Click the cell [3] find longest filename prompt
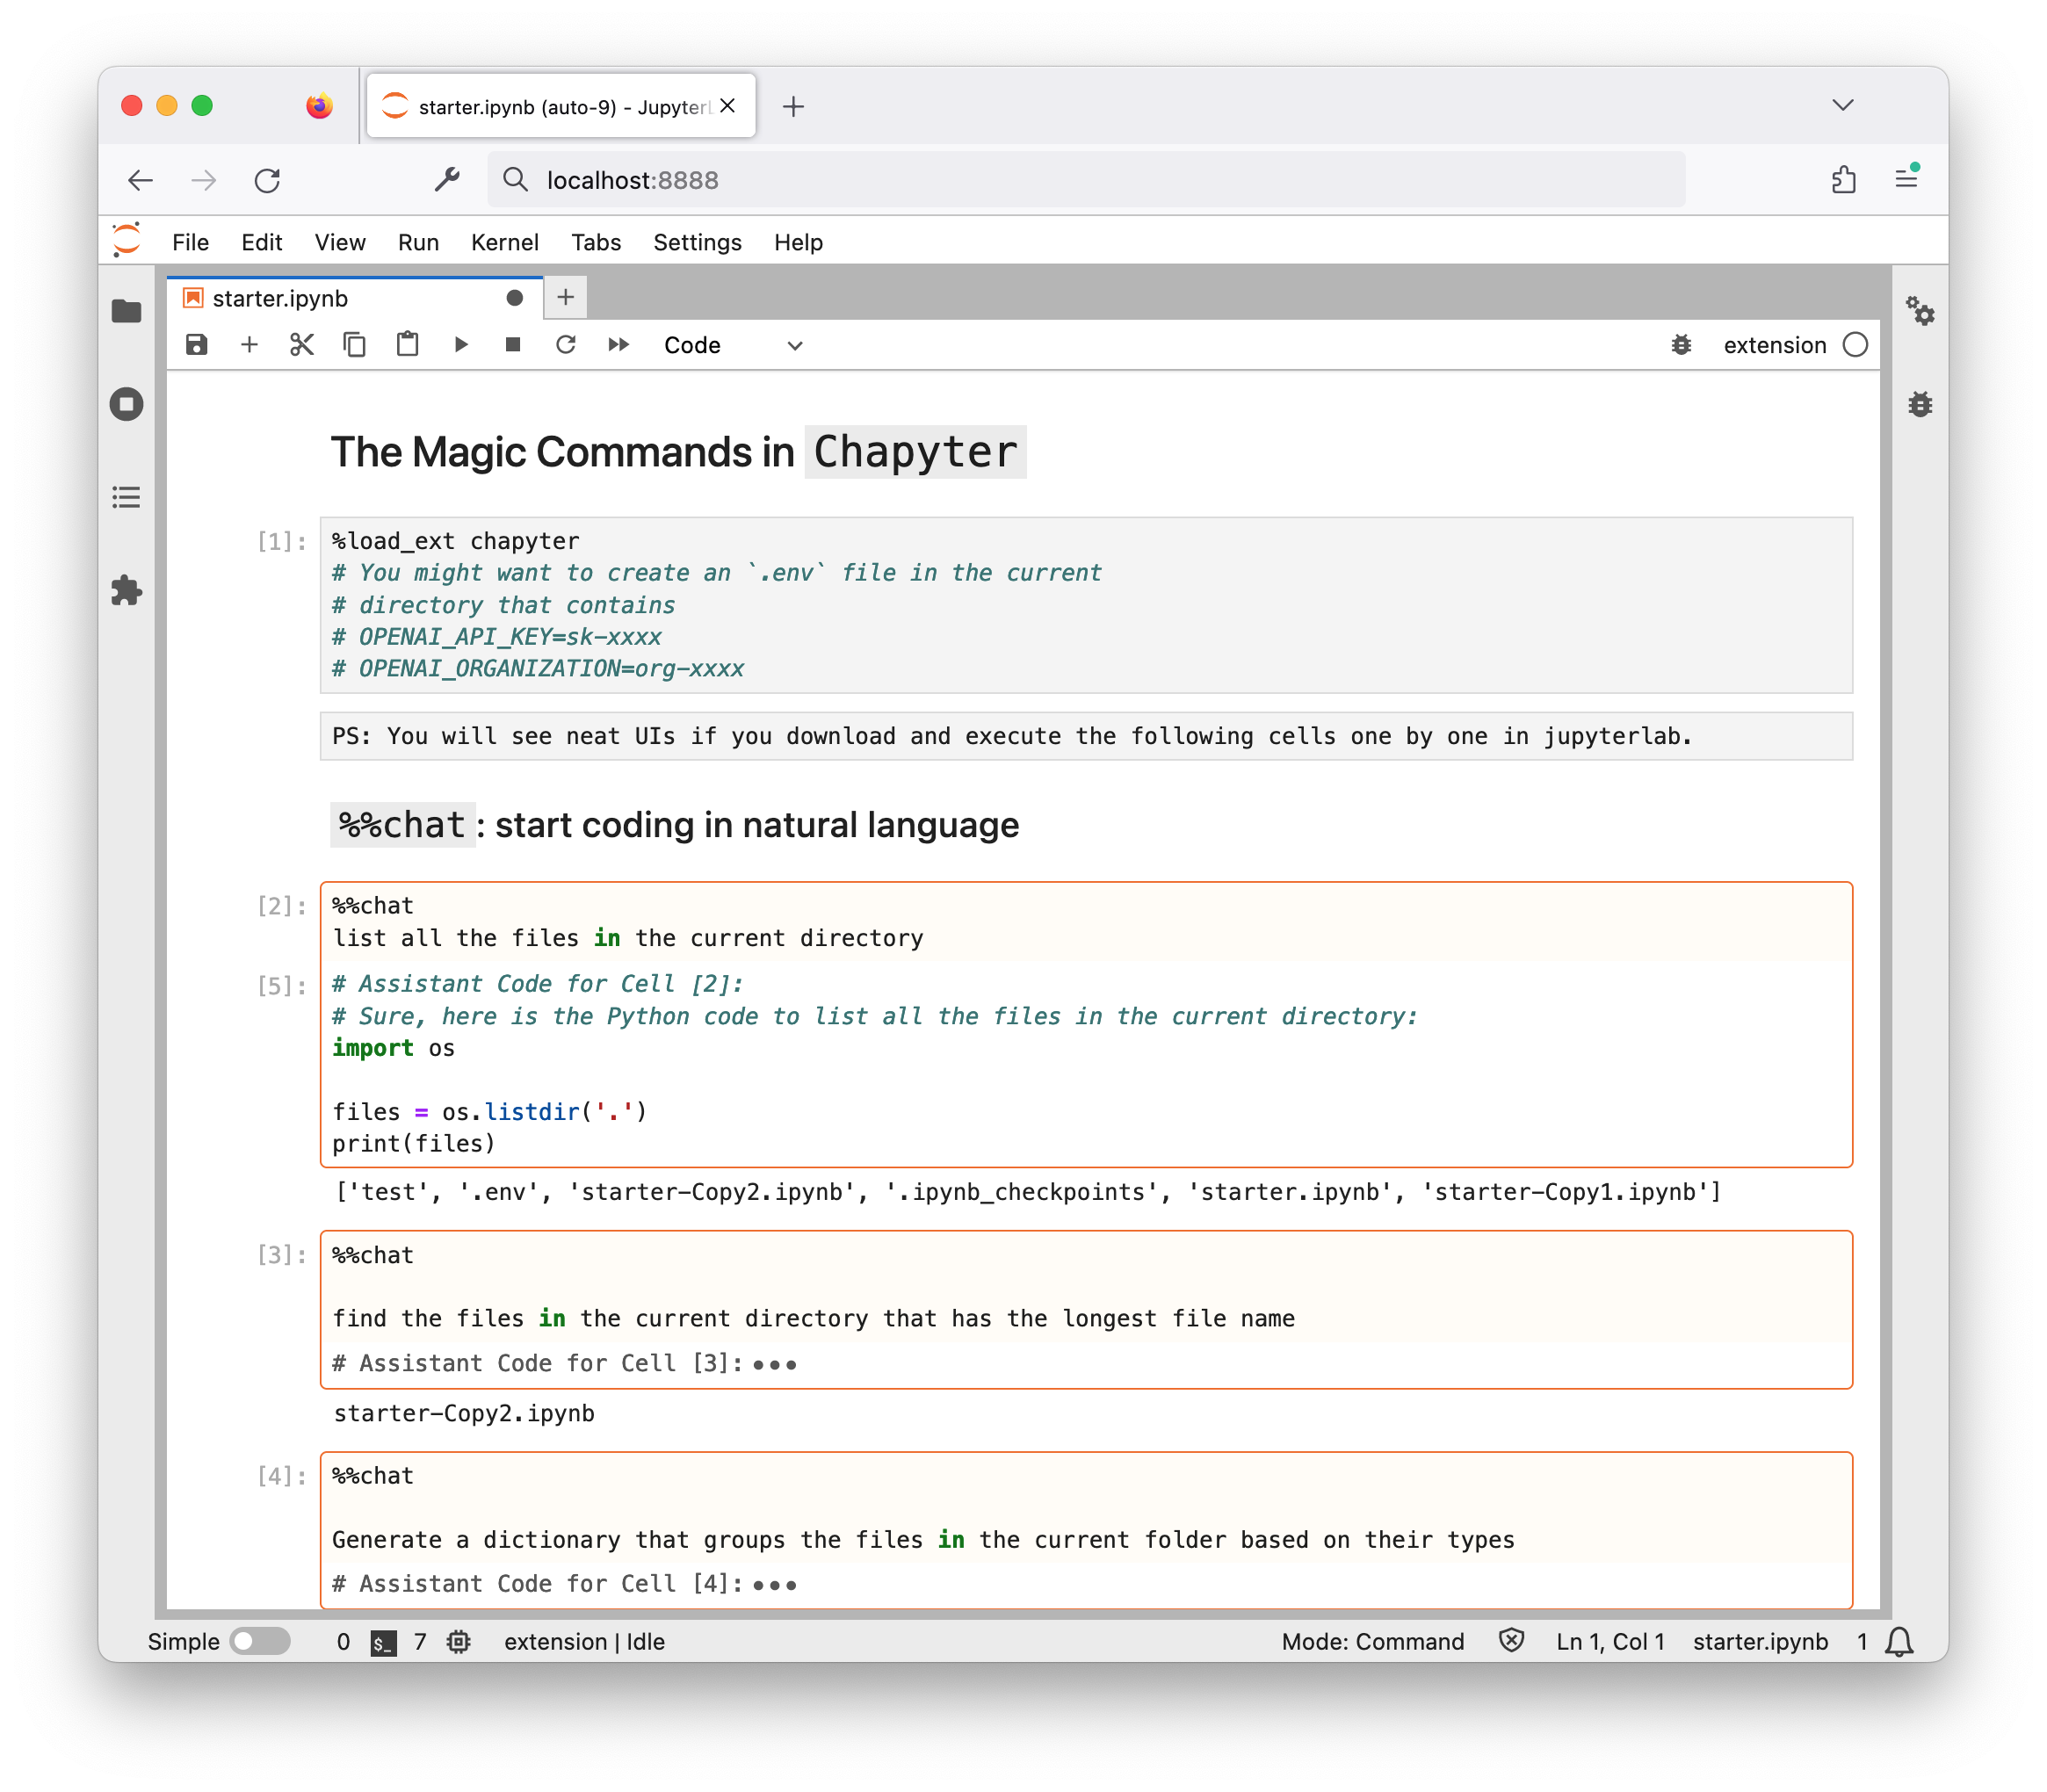This screenshot has height=1792, width=2047. tap(1086, 1287)
